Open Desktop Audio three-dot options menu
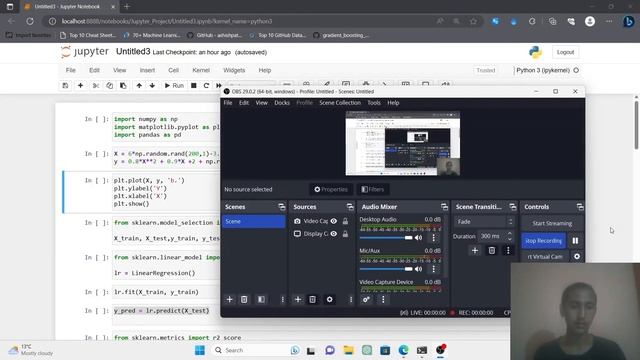 tap(433, 238)
